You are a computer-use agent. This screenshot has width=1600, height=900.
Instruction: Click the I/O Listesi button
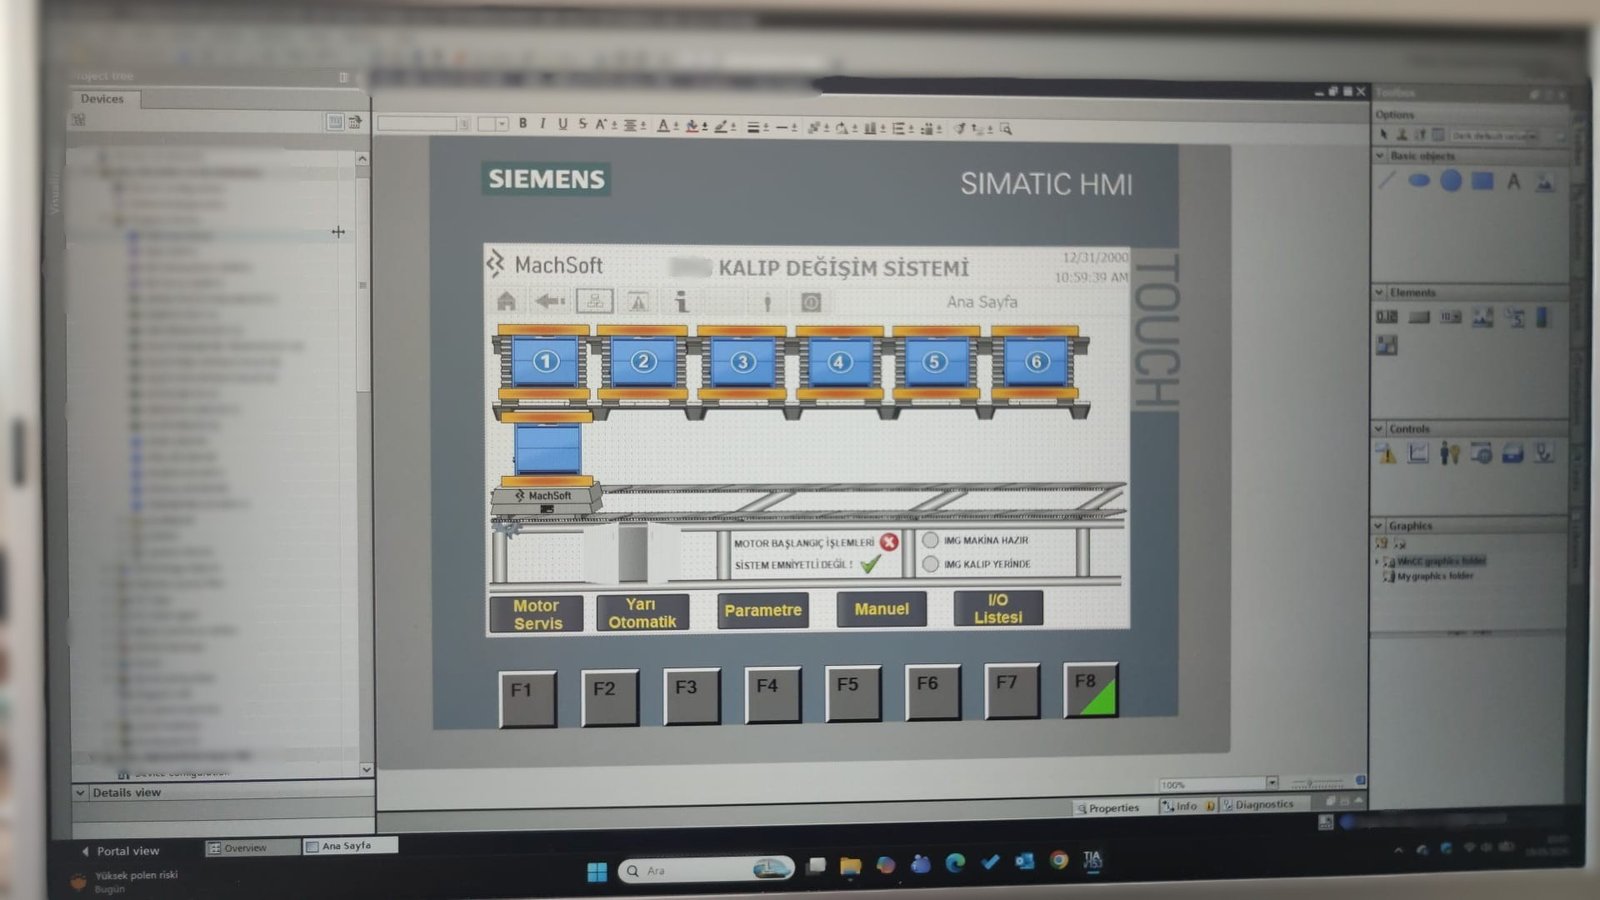(998, 608)
